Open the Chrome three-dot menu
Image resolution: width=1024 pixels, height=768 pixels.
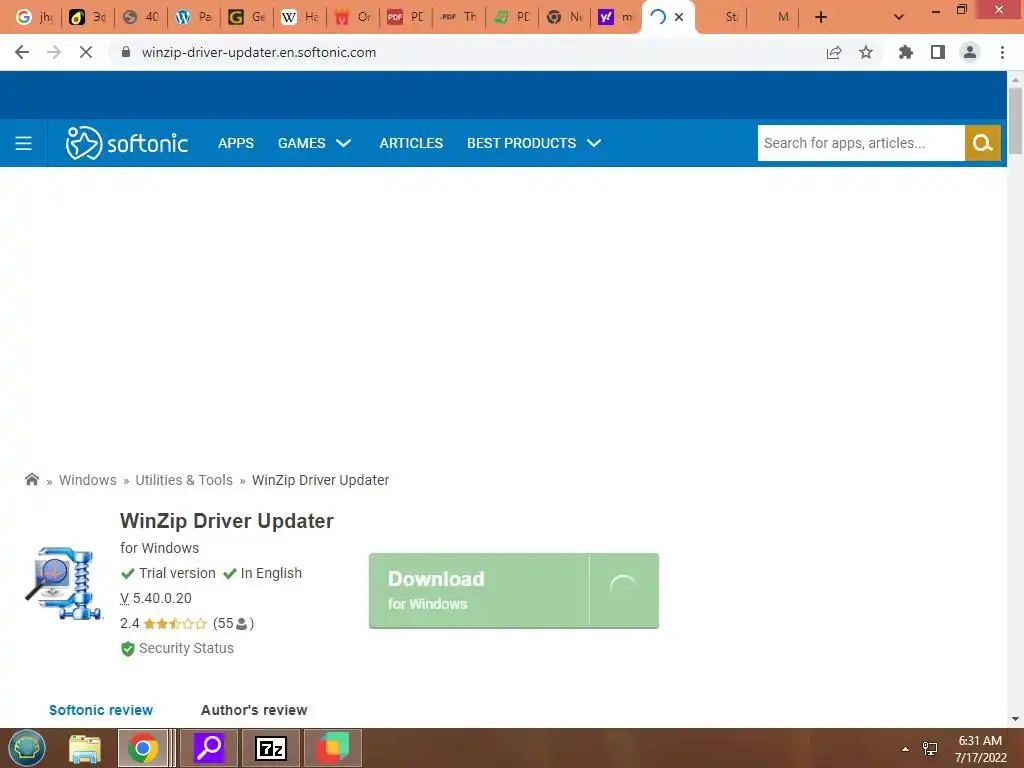[1002, 52]
